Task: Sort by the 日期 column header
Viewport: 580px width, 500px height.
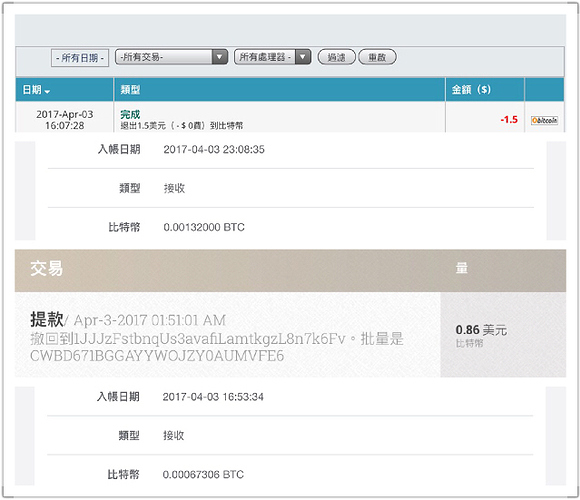Action: [x=32, y=89]
